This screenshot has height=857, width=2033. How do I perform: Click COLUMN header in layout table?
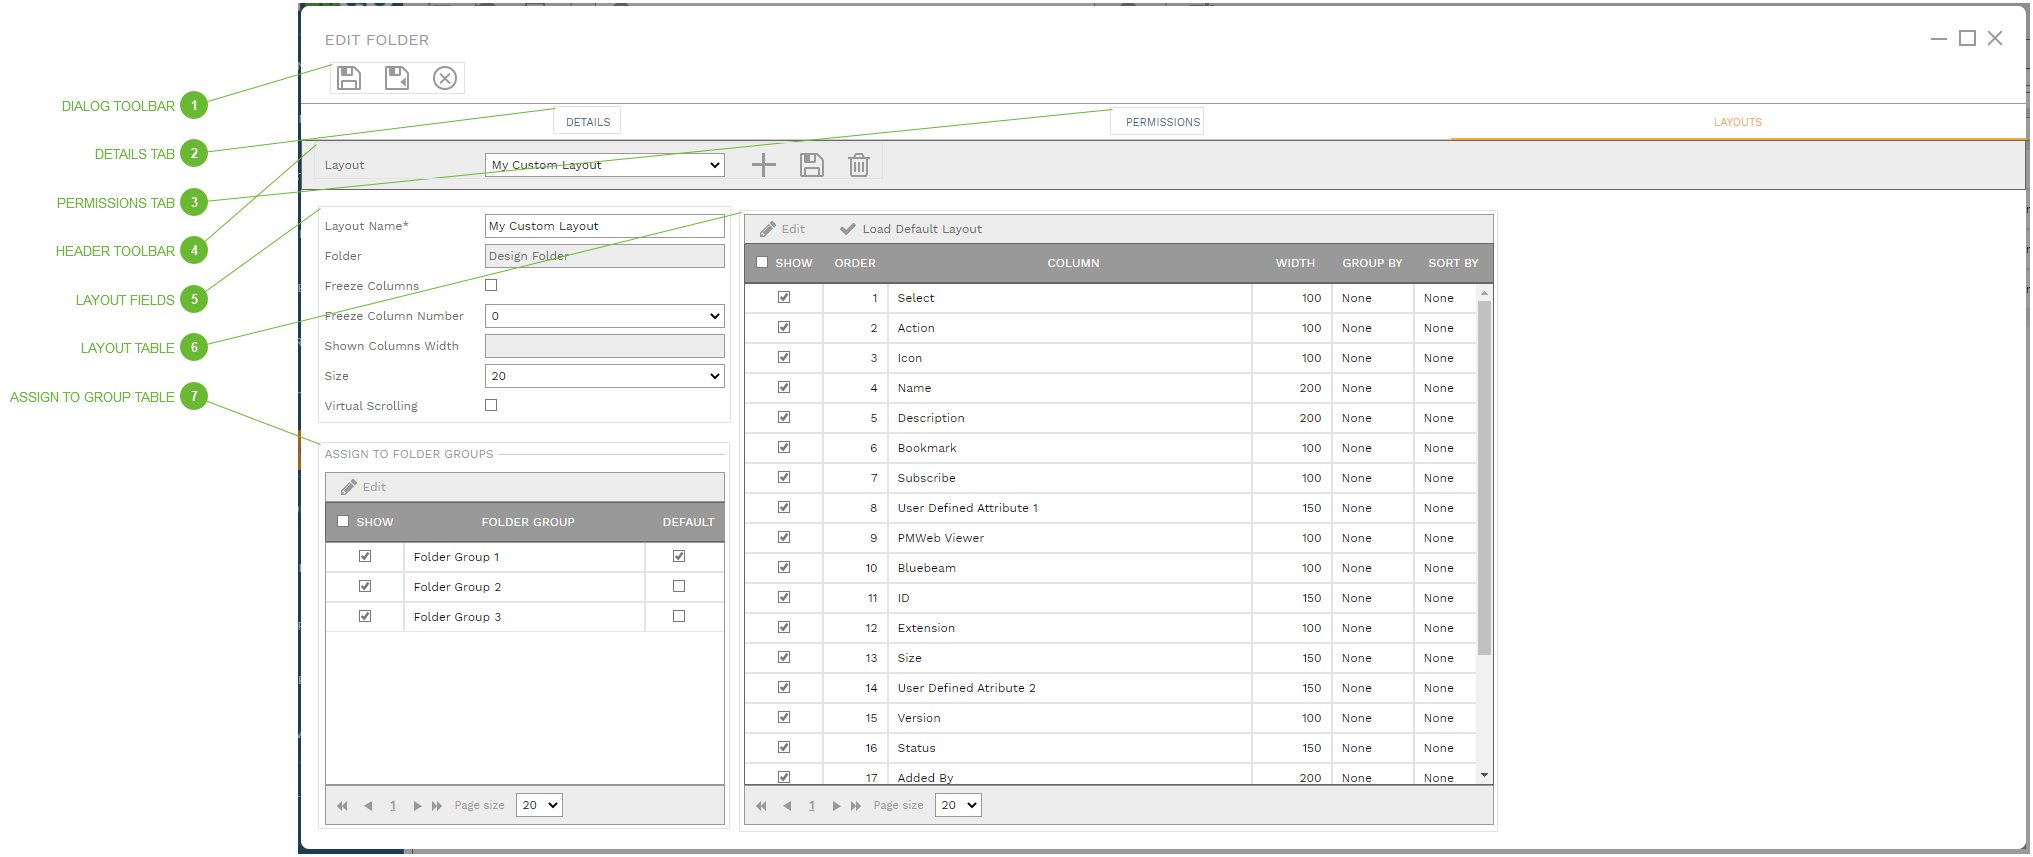pyautogui.click(x=1073, y=263)
